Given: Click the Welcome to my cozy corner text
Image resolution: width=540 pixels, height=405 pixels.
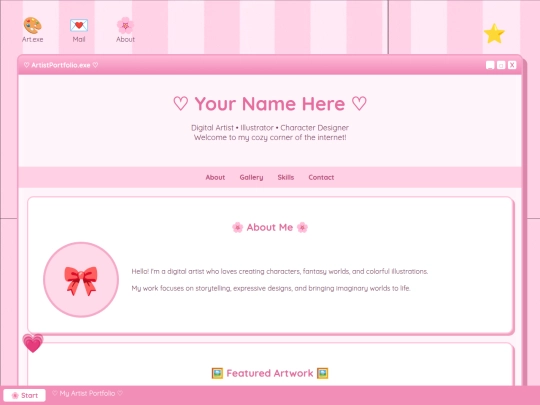Looking at the screenshot, I should point(270,137).
